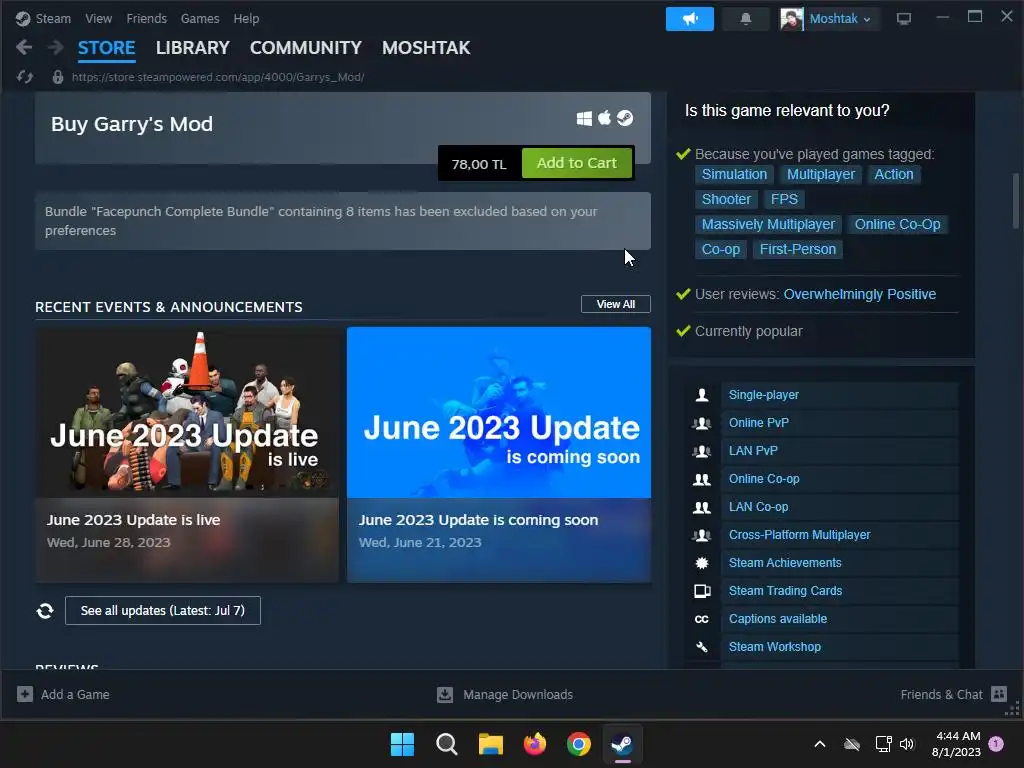Viewport: 1024px width, 768px height.
Task: Click the Windows platform icon
Action: click(x=584, y=118)
